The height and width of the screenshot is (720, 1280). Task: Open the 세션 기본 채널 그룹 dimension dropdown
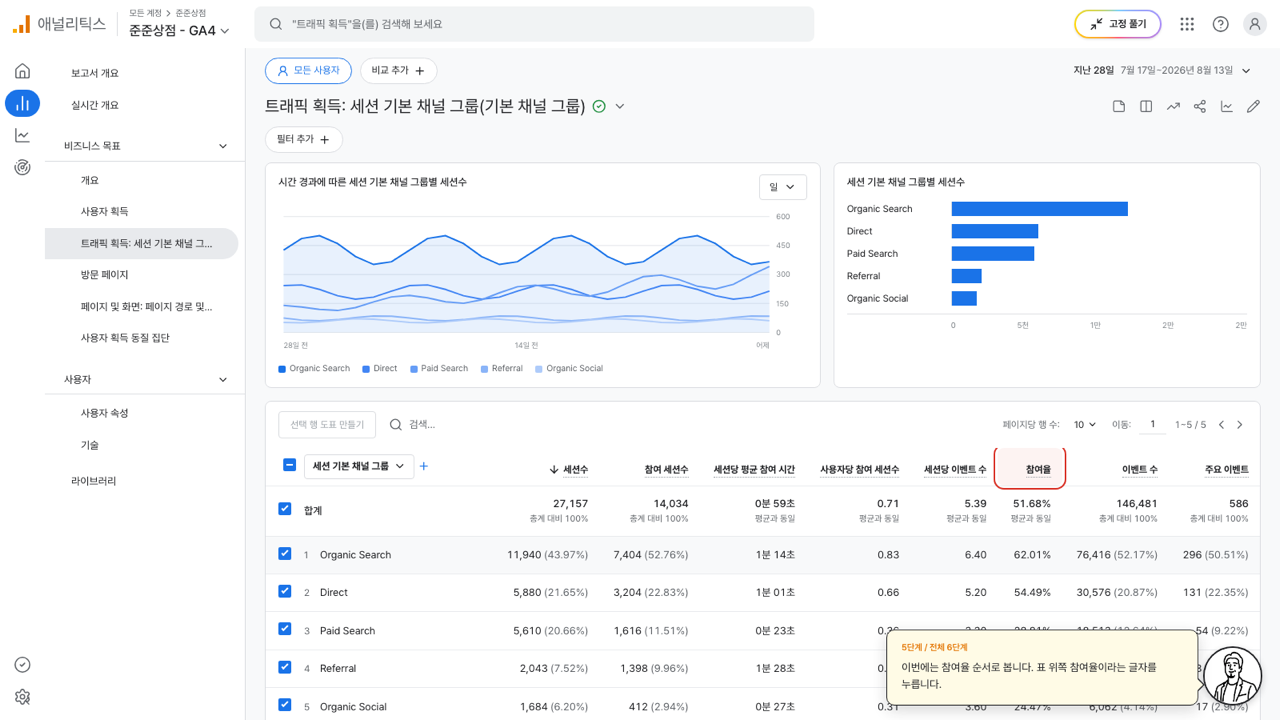coord(359,466)
